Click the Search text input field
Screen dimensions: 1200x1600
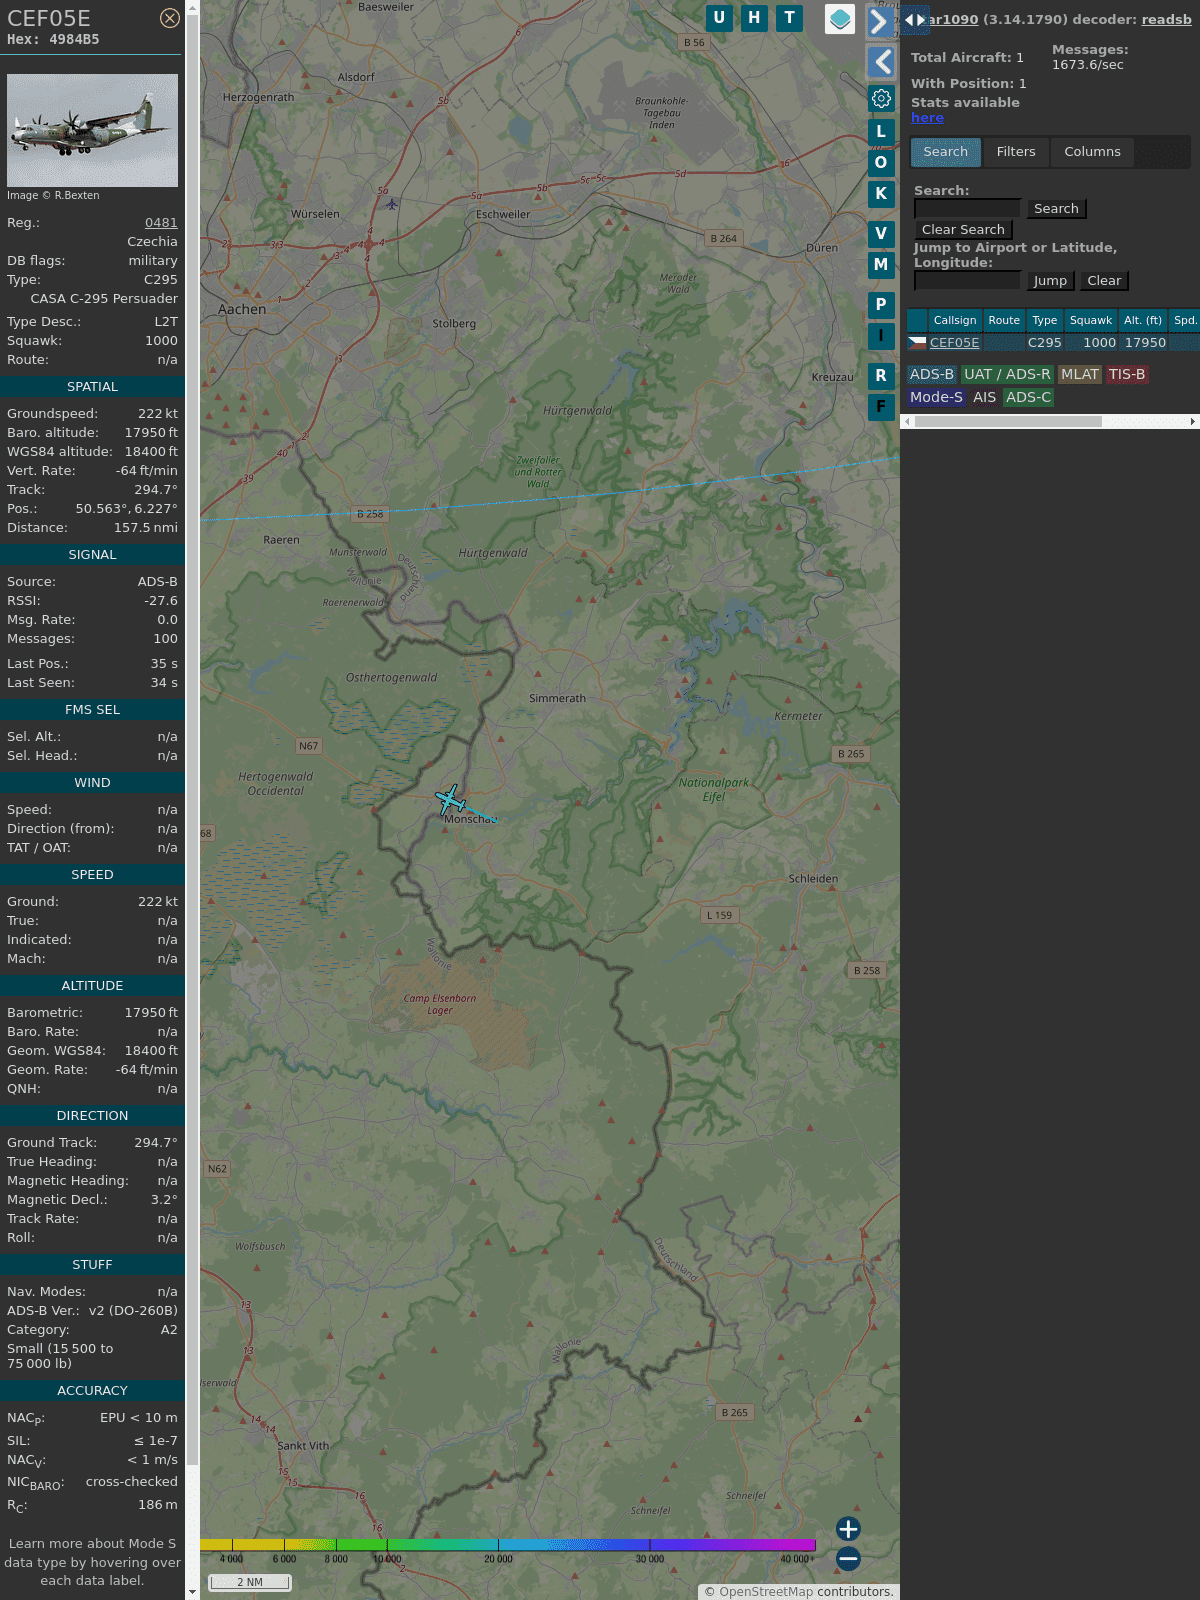click(x=967, y=208)
